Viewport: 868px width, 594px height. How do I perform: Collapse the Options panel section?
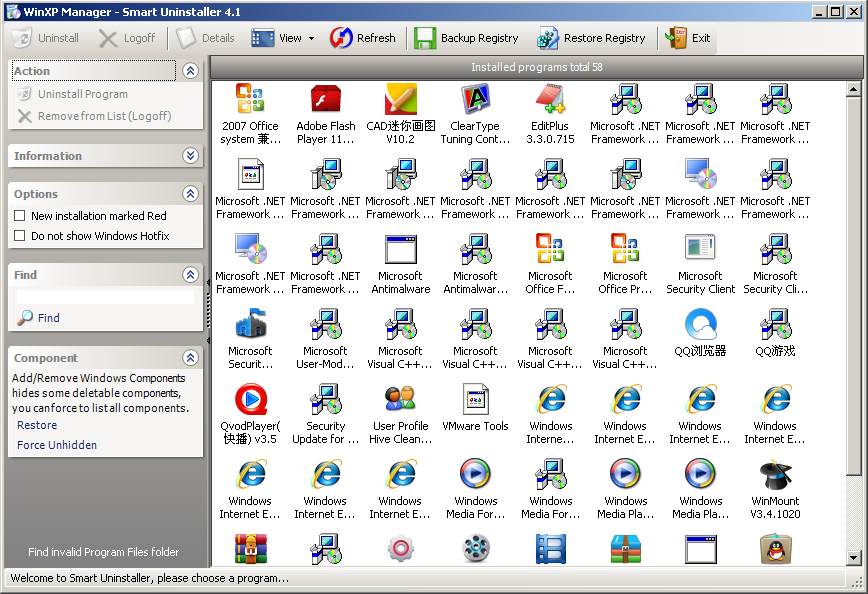pyautogui.click(x=191, y=194)
